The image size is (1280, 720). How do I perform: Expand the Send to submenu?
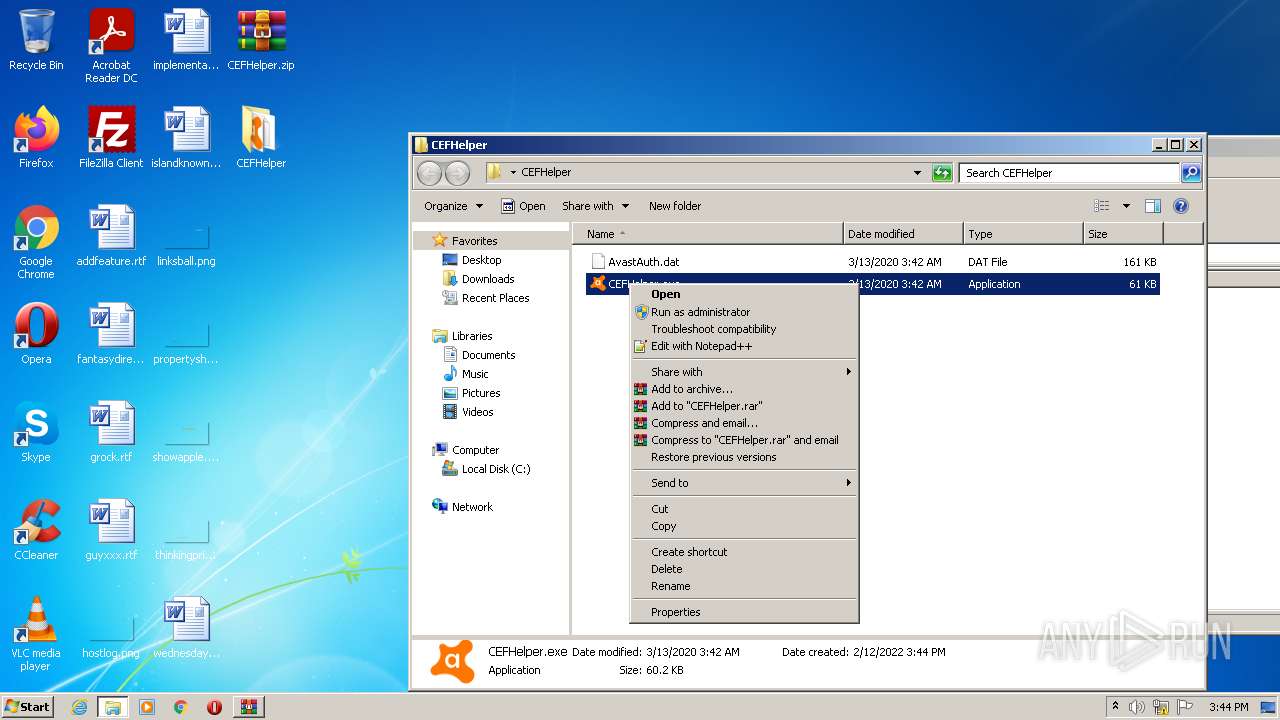pos(744,483)
